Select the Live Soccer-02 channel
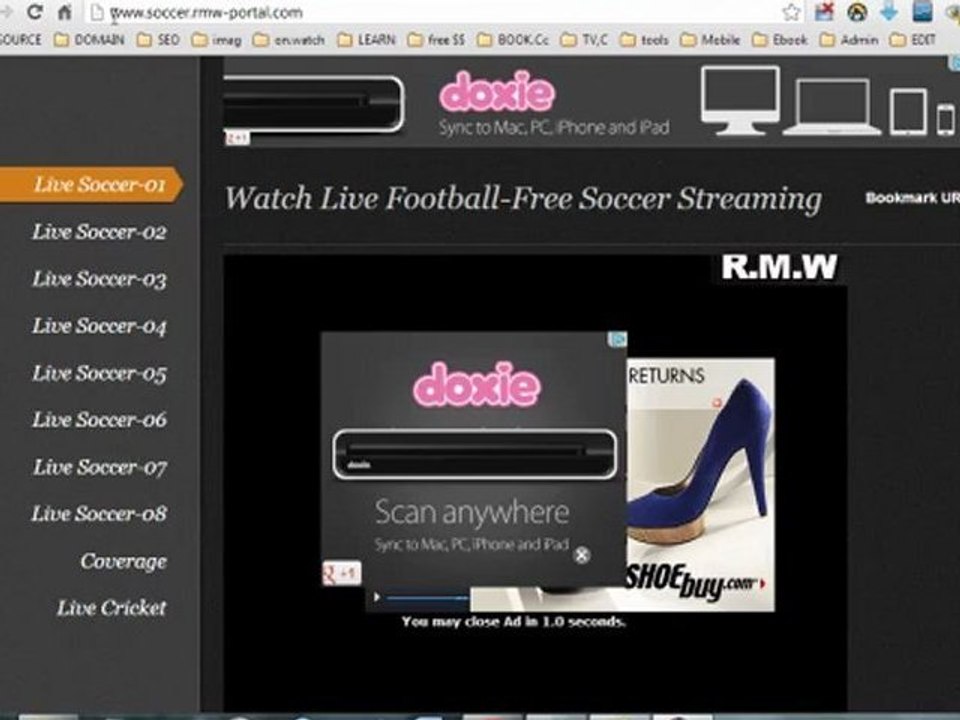The height and width of the screenshot is (720, 960). (99, 232)
